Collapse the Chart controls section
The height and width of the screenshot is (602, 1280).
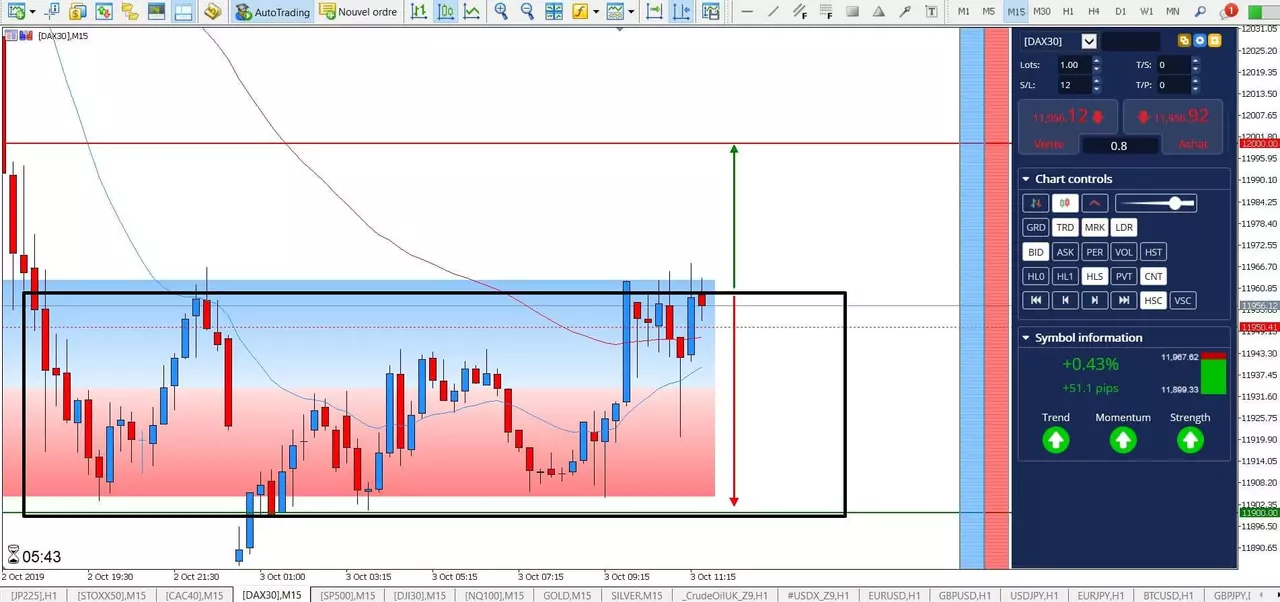pos(1026,179)
